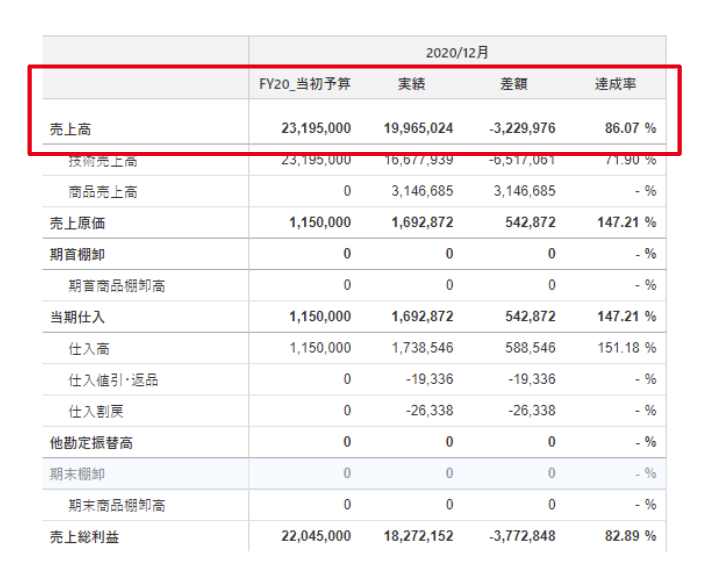The width and height of the screenshot is (703, 586).
Task: Select the 差額 column header
Action: point(513,85)
